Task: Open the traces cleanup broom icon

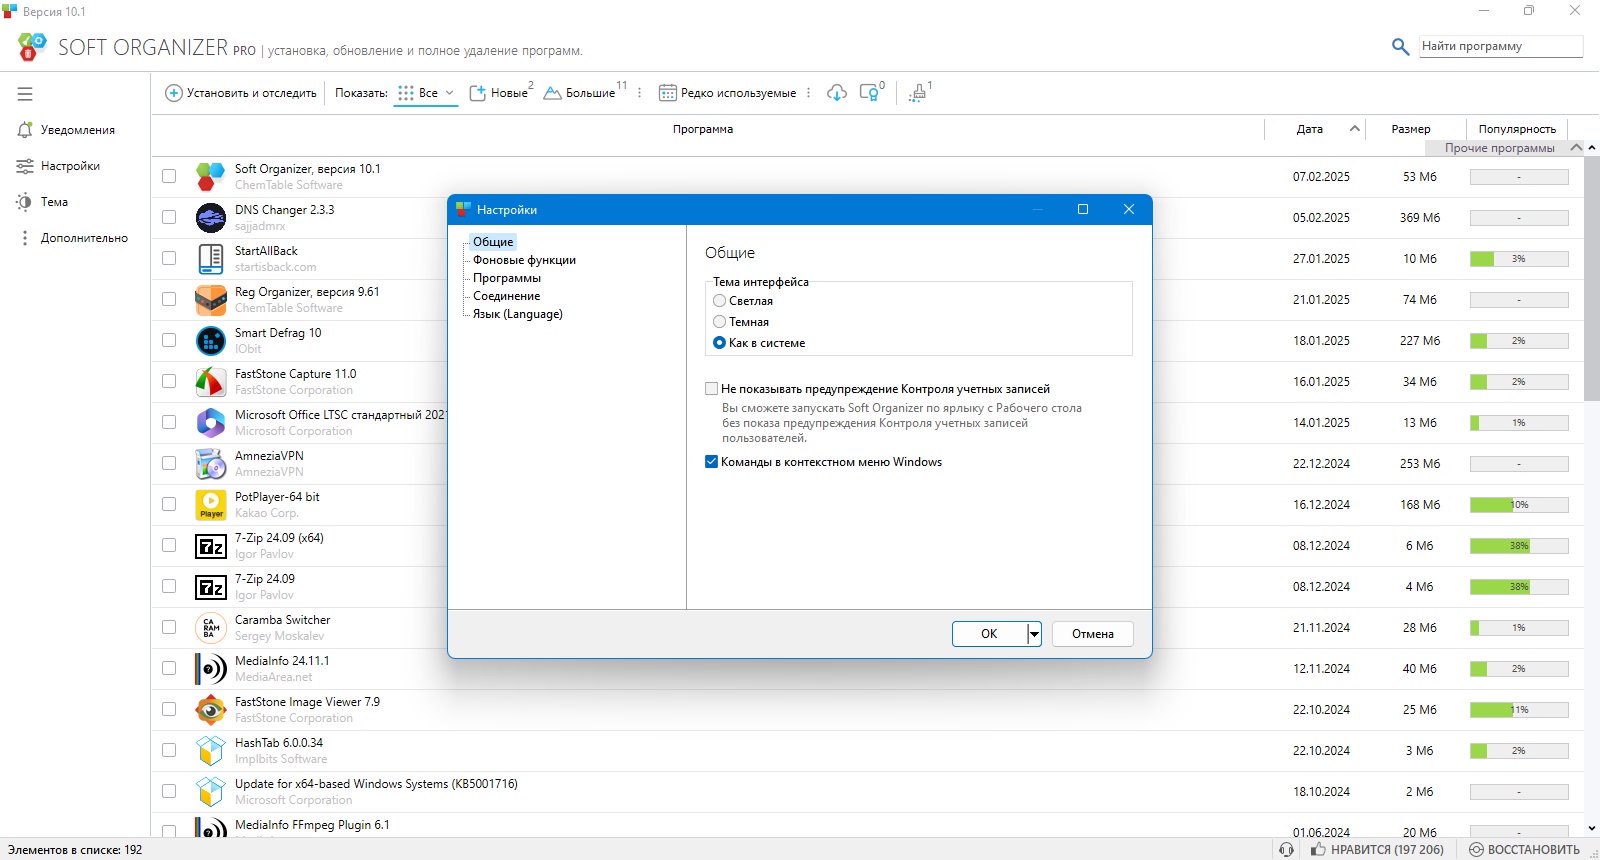Action: (917, 93)
